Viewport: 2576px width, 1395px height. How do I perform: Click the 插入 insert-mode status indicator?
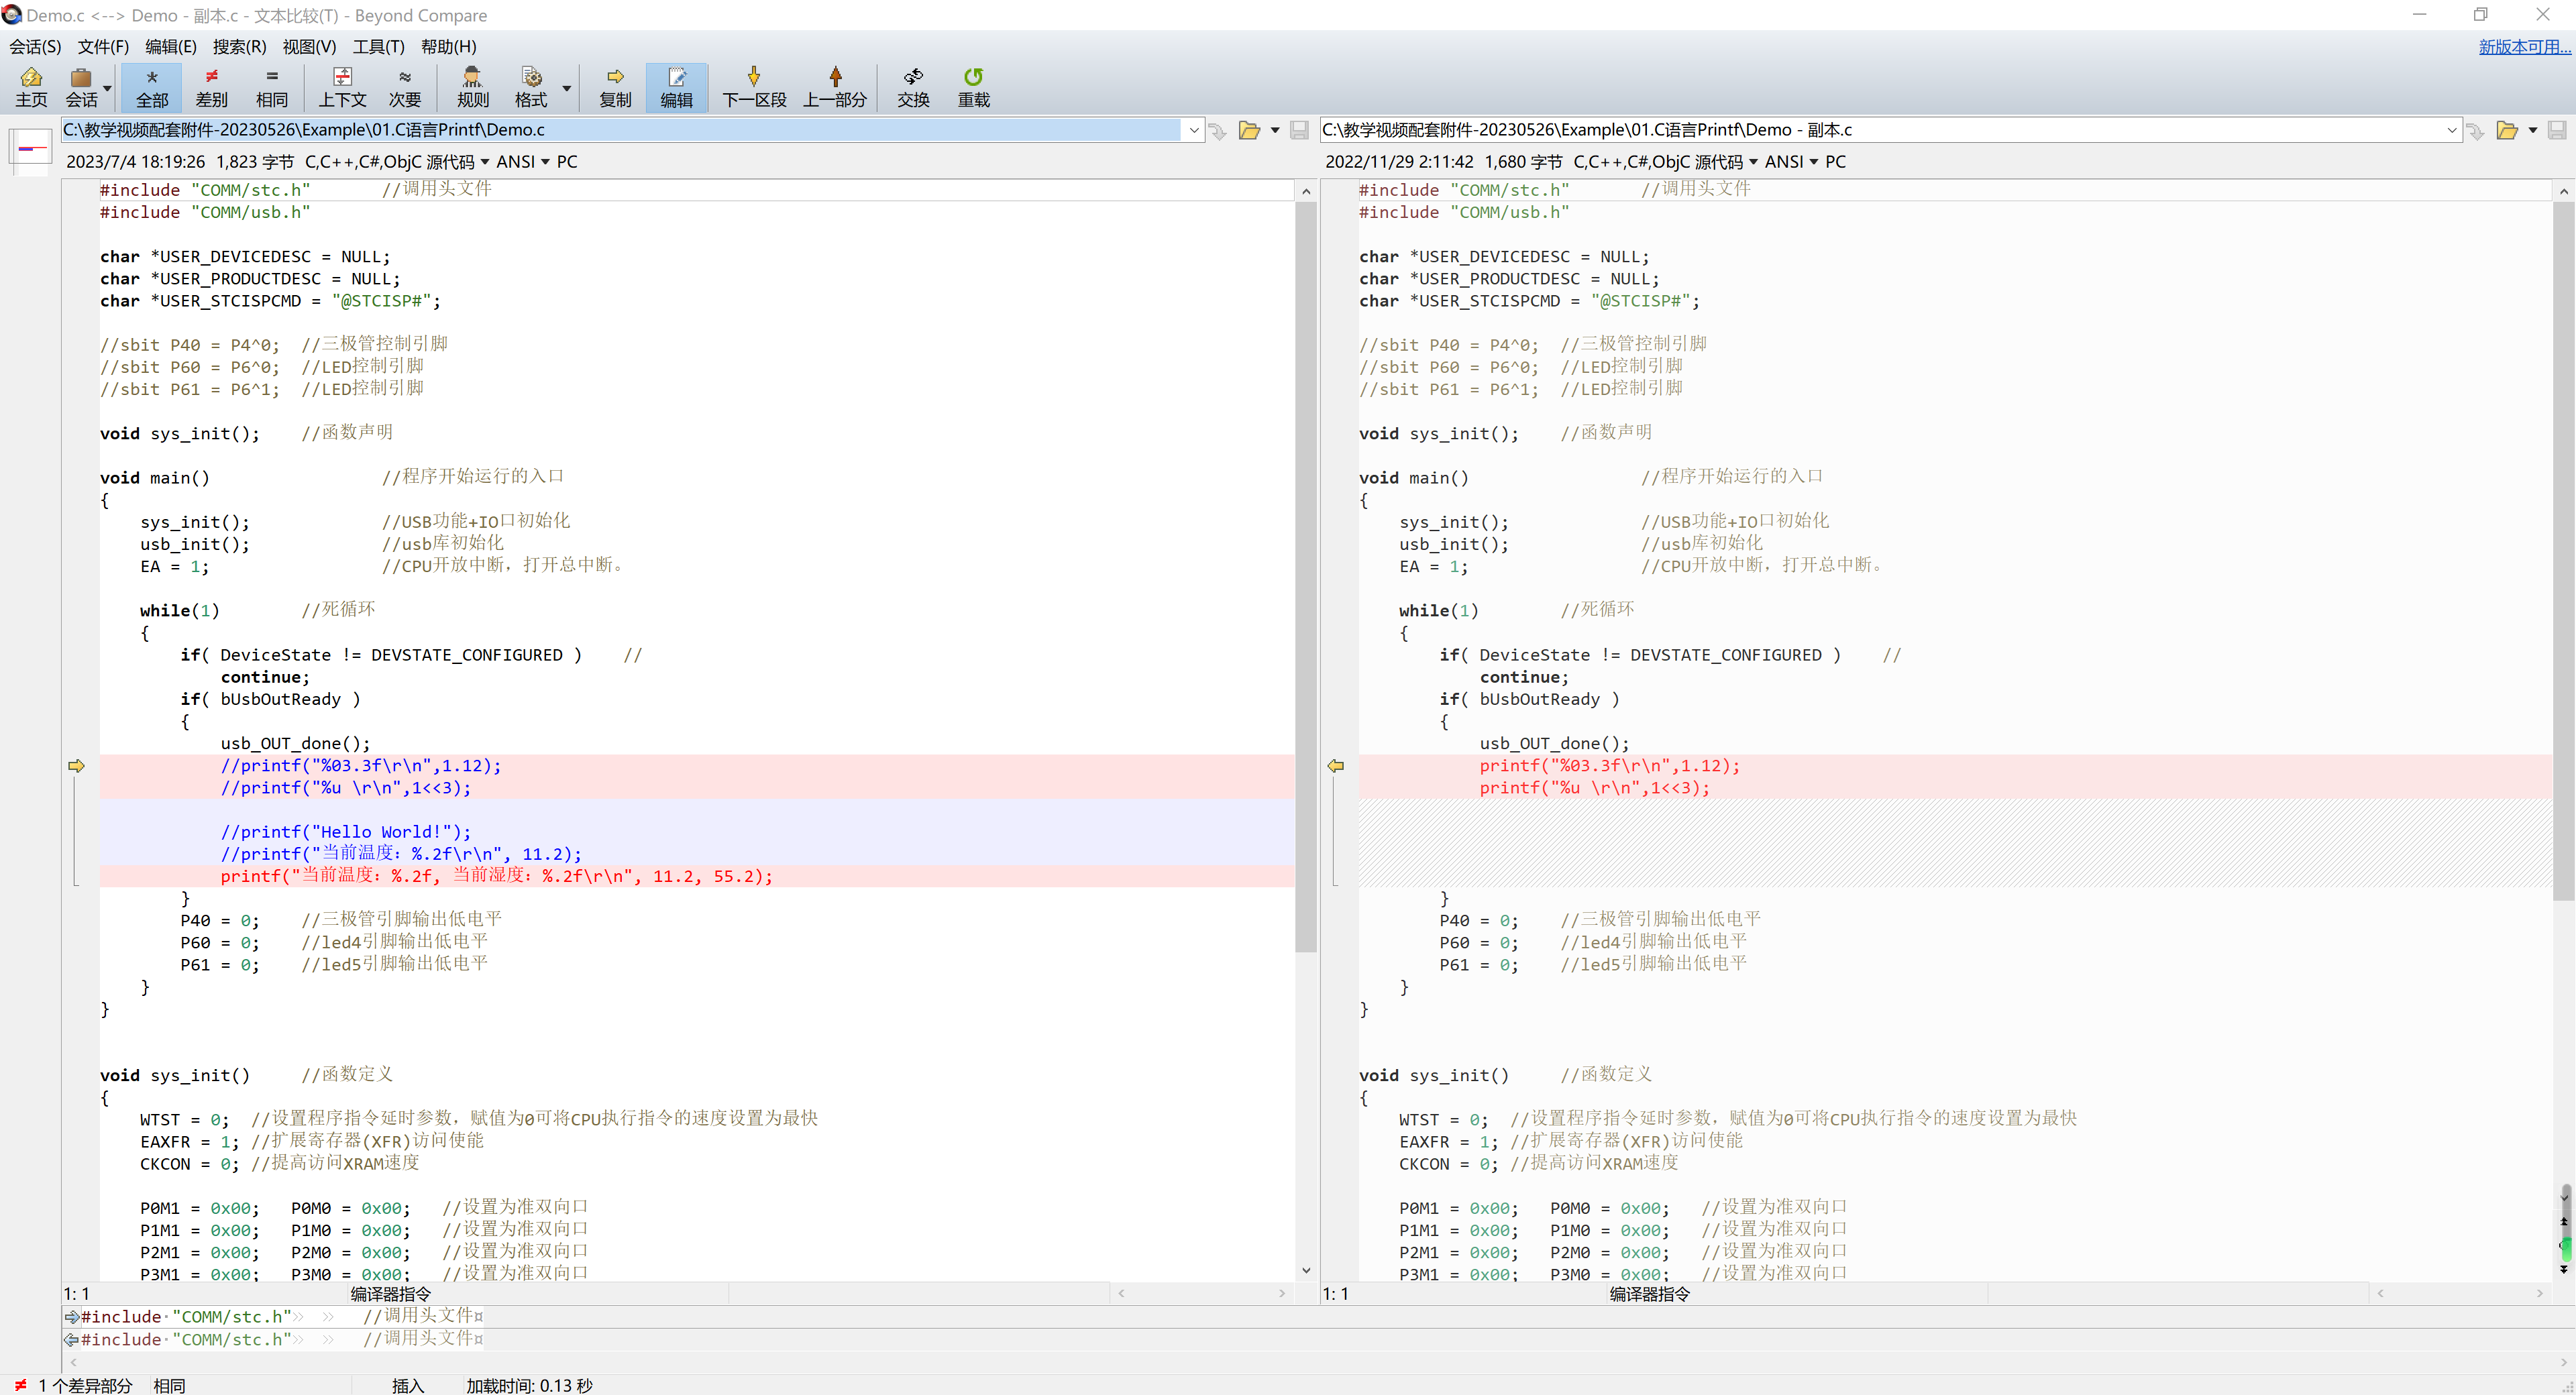click(x=408, y=1385)
